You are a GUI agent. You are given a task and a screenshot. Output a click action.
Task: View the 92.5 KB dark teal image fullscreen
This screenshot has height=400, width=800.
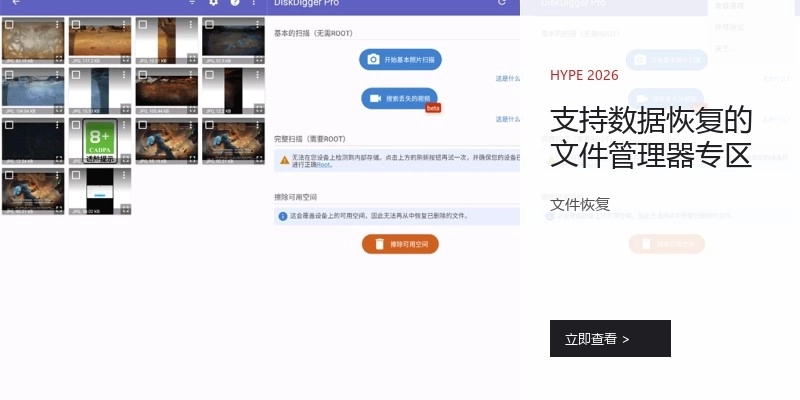259,59
